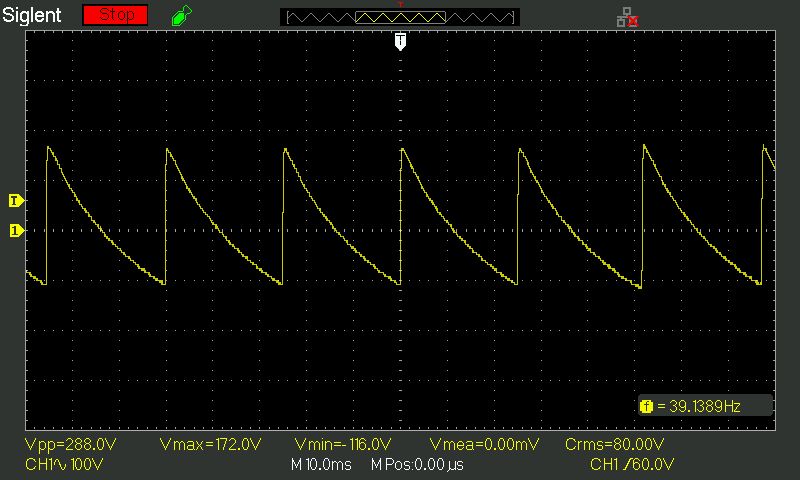800x480 pixels.
Task: Click the CH1 trigger level 60.0V readout
Action: click(648, 465)
